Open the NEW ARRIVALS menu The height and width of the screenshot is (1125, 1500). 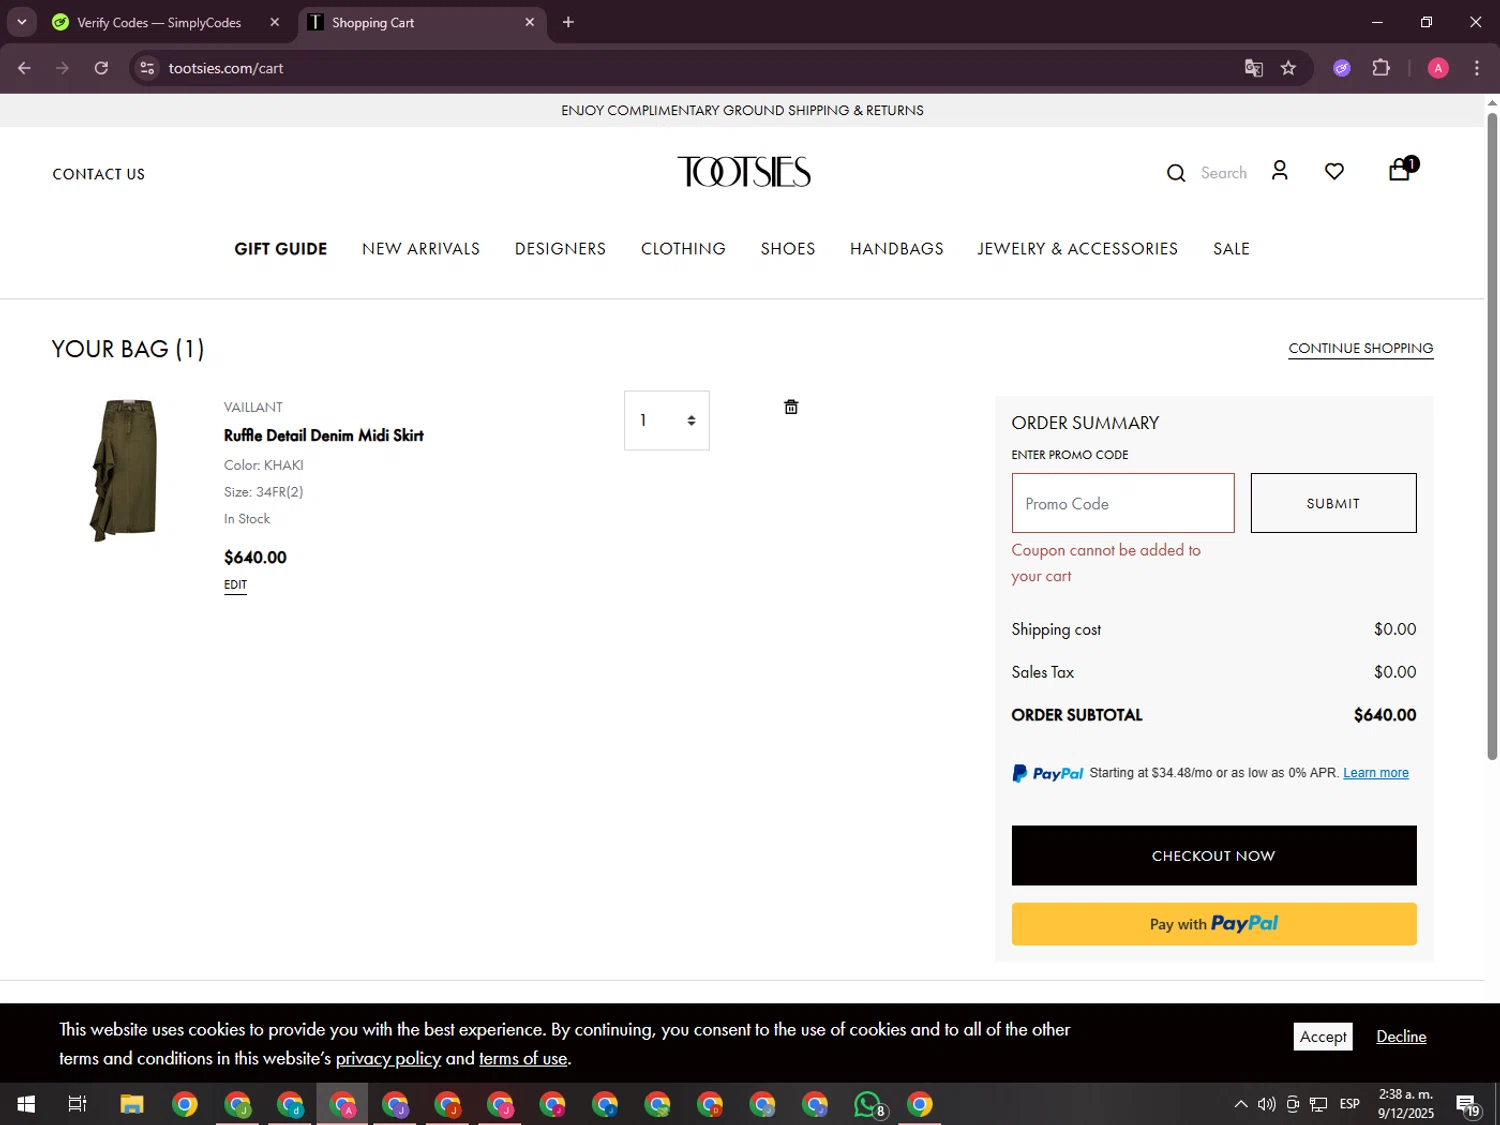(x=421, y=249)
